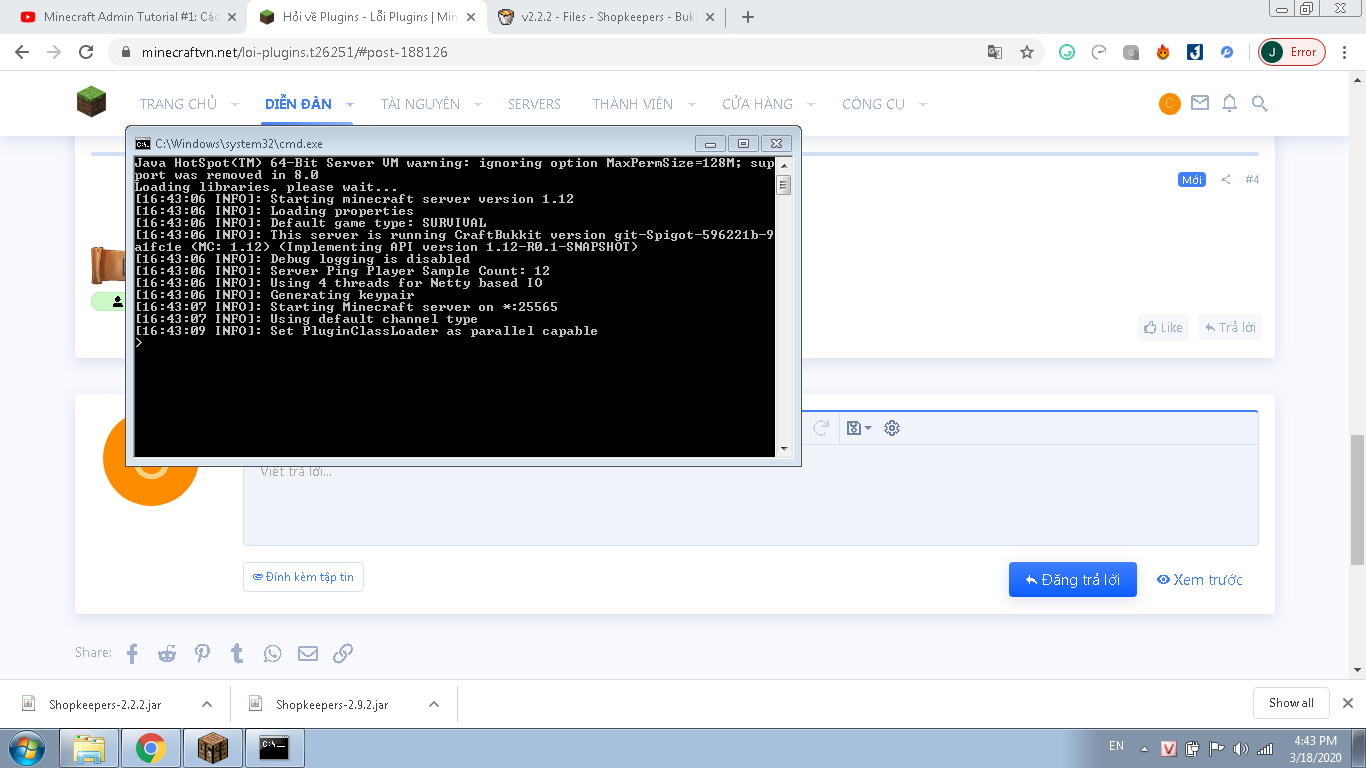The height and width of the screenshot is (768, 1366).
Task: Copy the thread link icon
Action: coord(343,653)
